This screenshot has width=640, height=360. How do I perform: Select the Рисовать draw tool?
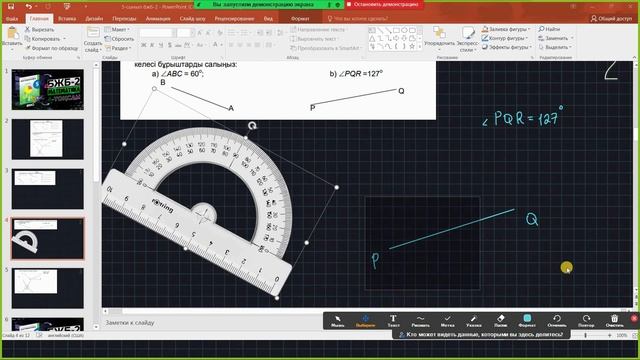coord(420,321)
